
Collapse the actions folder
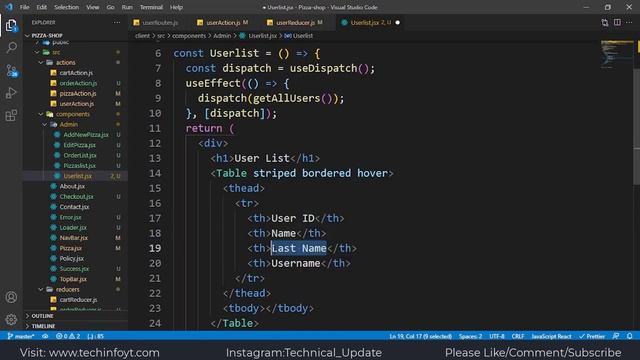pos(41,62)
